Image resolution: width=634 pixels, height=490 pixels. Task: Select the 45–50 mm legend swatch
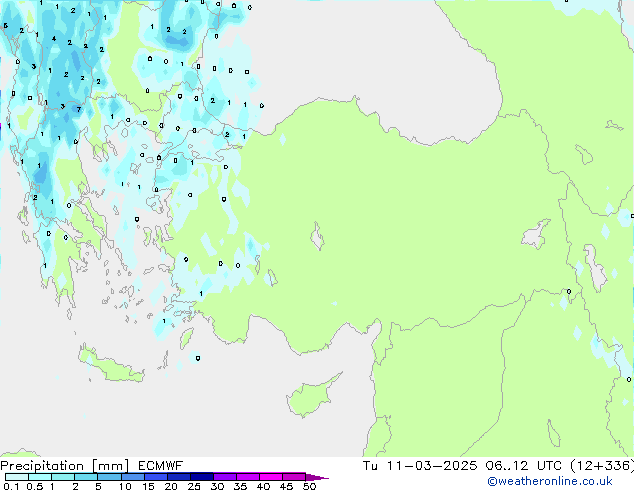[x=294, y=477]
